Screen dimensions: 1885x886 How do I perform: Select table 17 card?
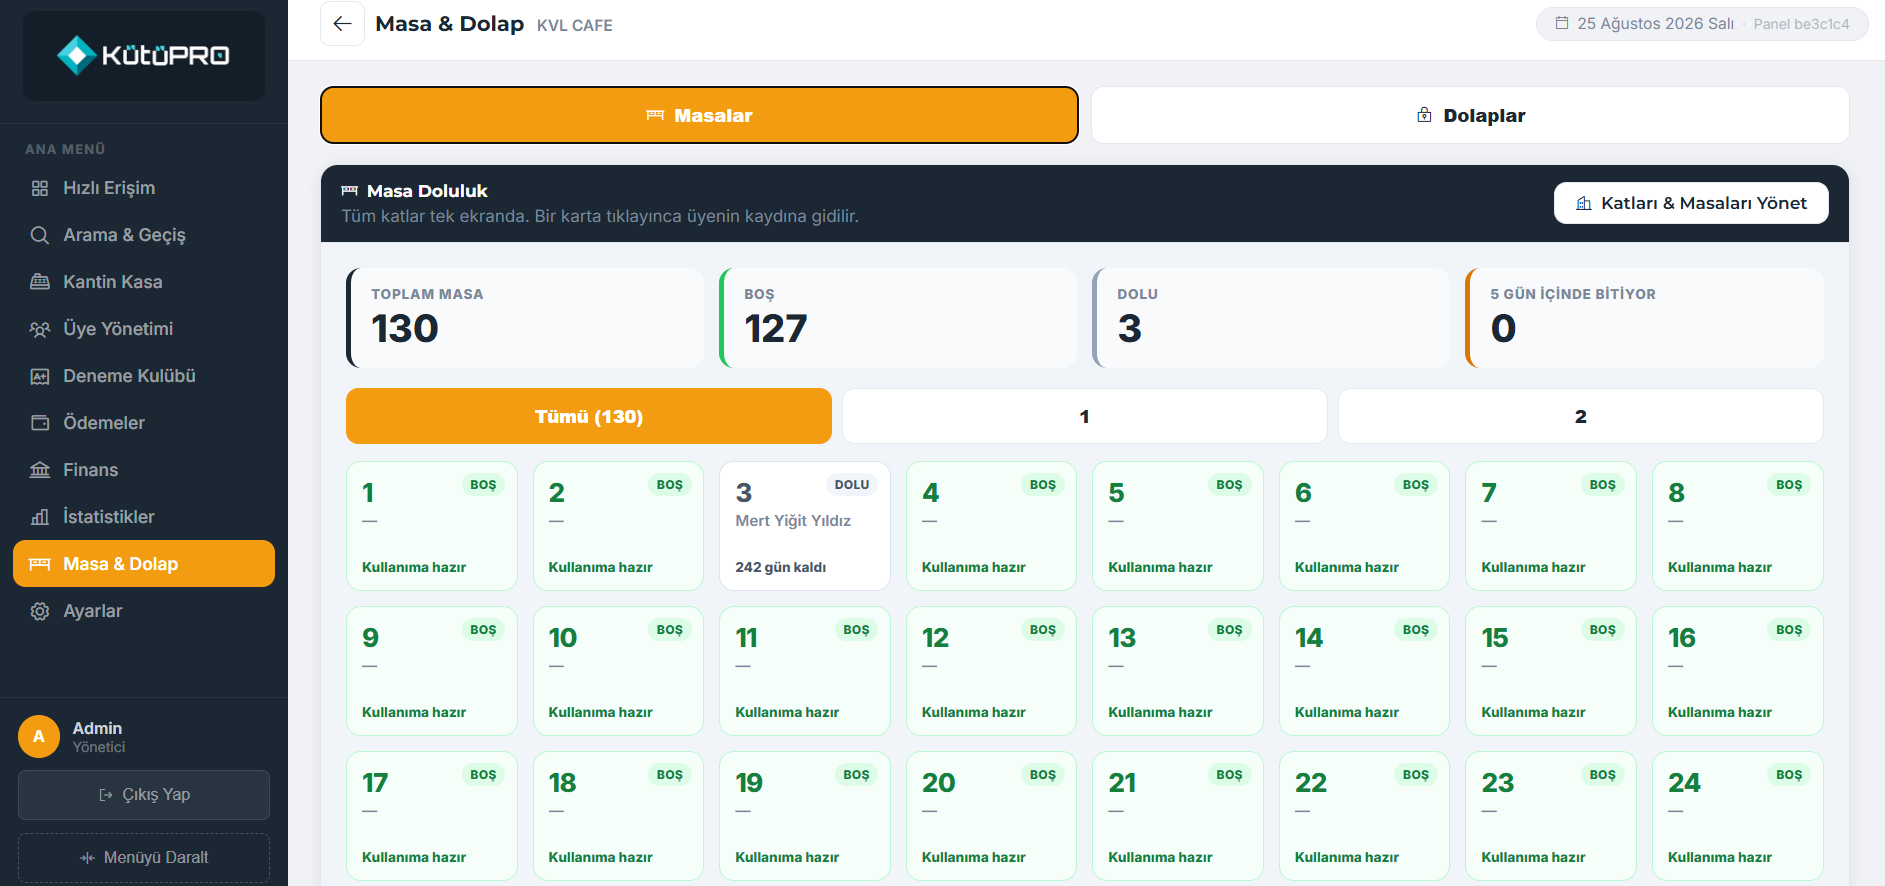(432, 816)
